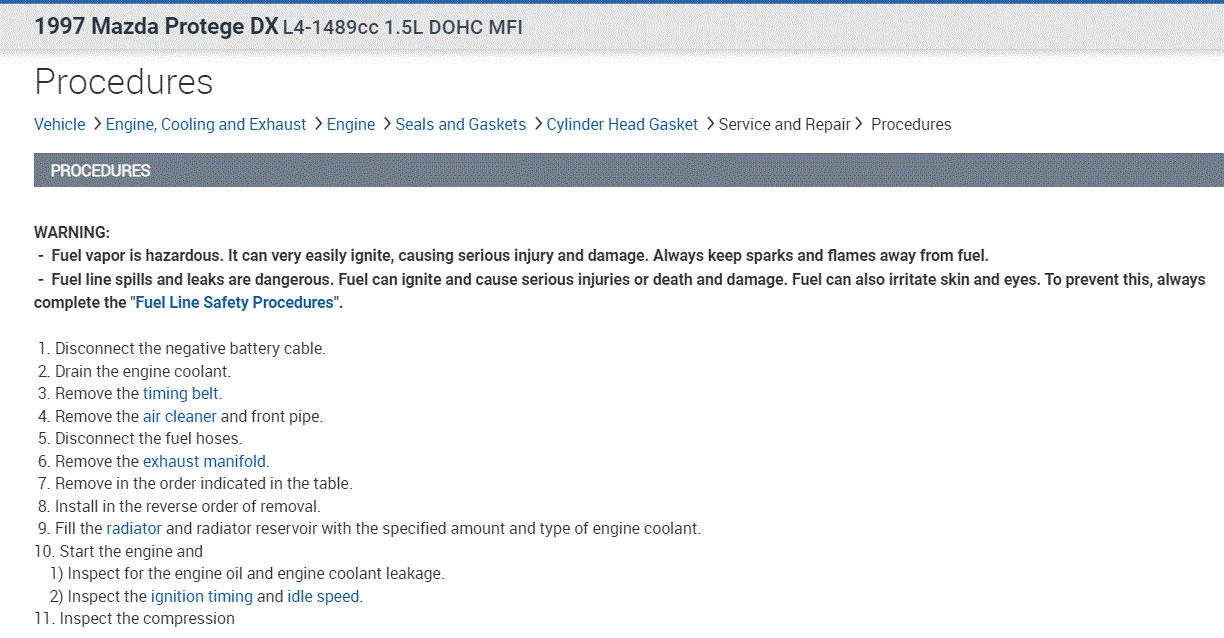1224x638 pixels.
Task: View the exhaust manifold link
Action: coord(205,461)
